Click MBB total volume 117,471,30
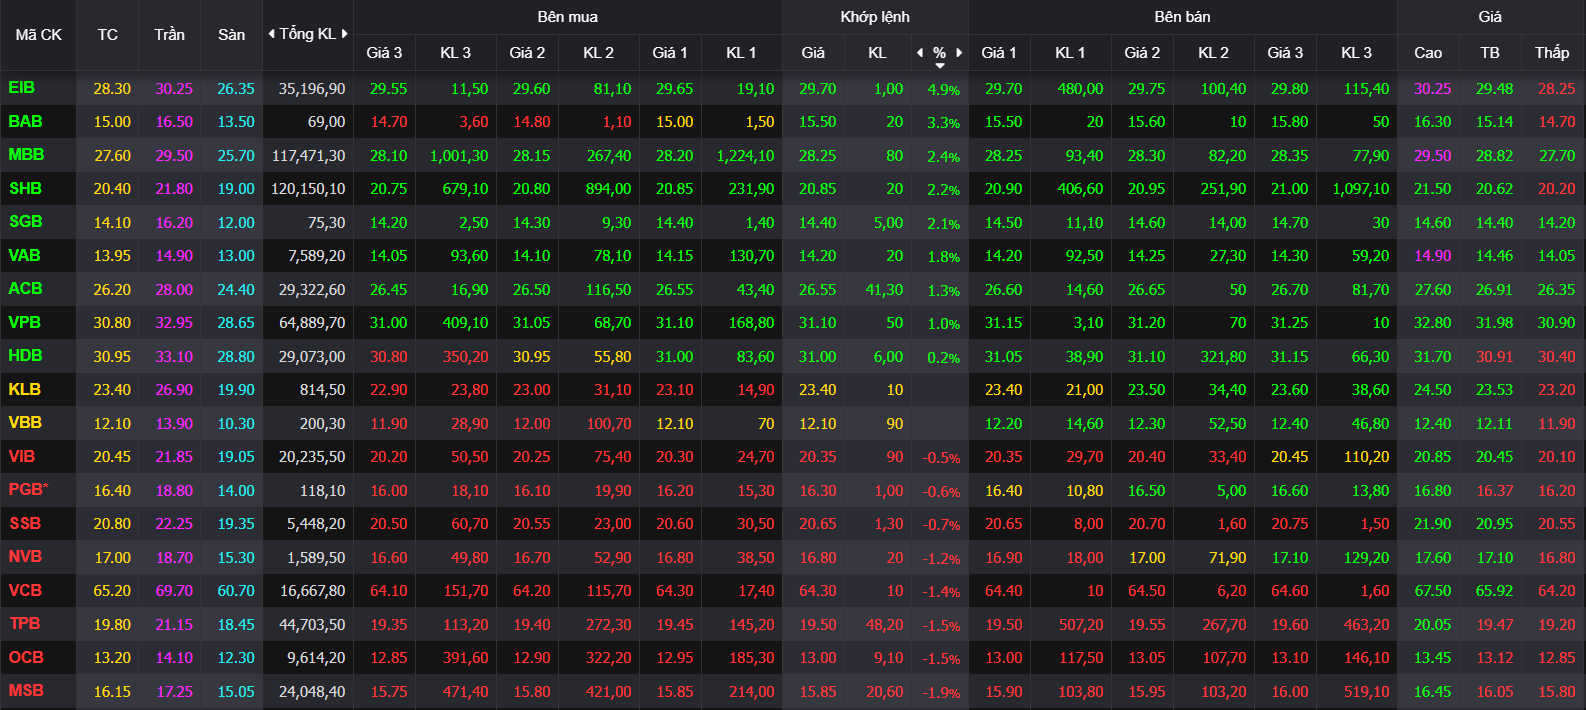The image size is (1586, 710). [x=308, y=156]
